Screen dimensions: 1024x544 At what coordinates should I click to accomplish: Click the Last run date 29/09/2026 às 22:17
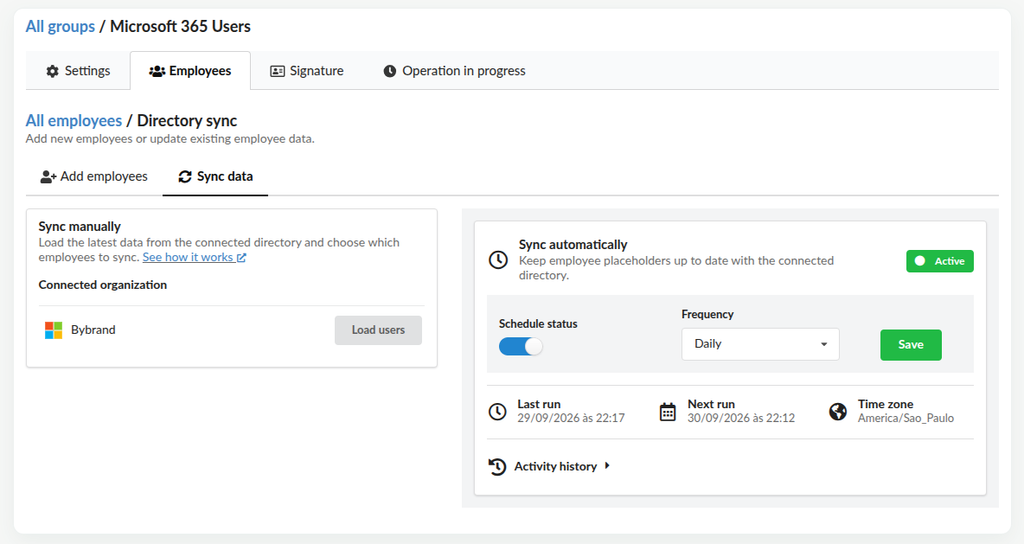pyautogui.click(x=571, y=418)
